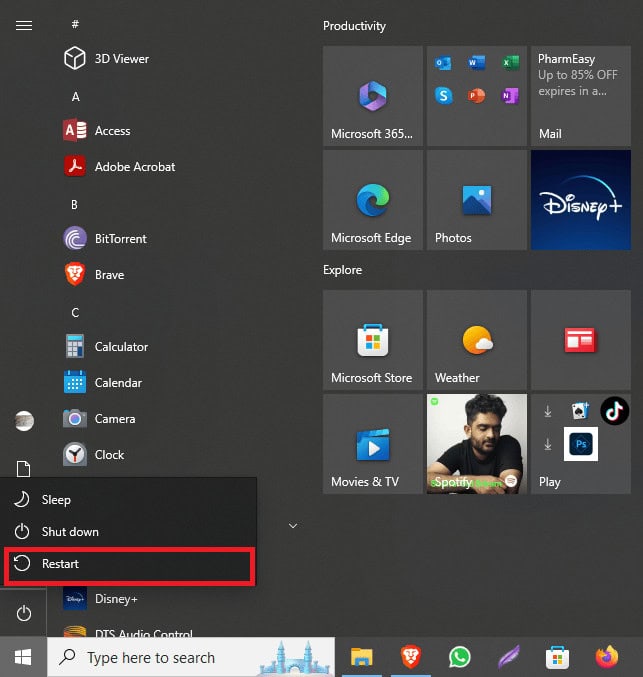
Task: Click the letter C section header
Action: pos(75,312)
